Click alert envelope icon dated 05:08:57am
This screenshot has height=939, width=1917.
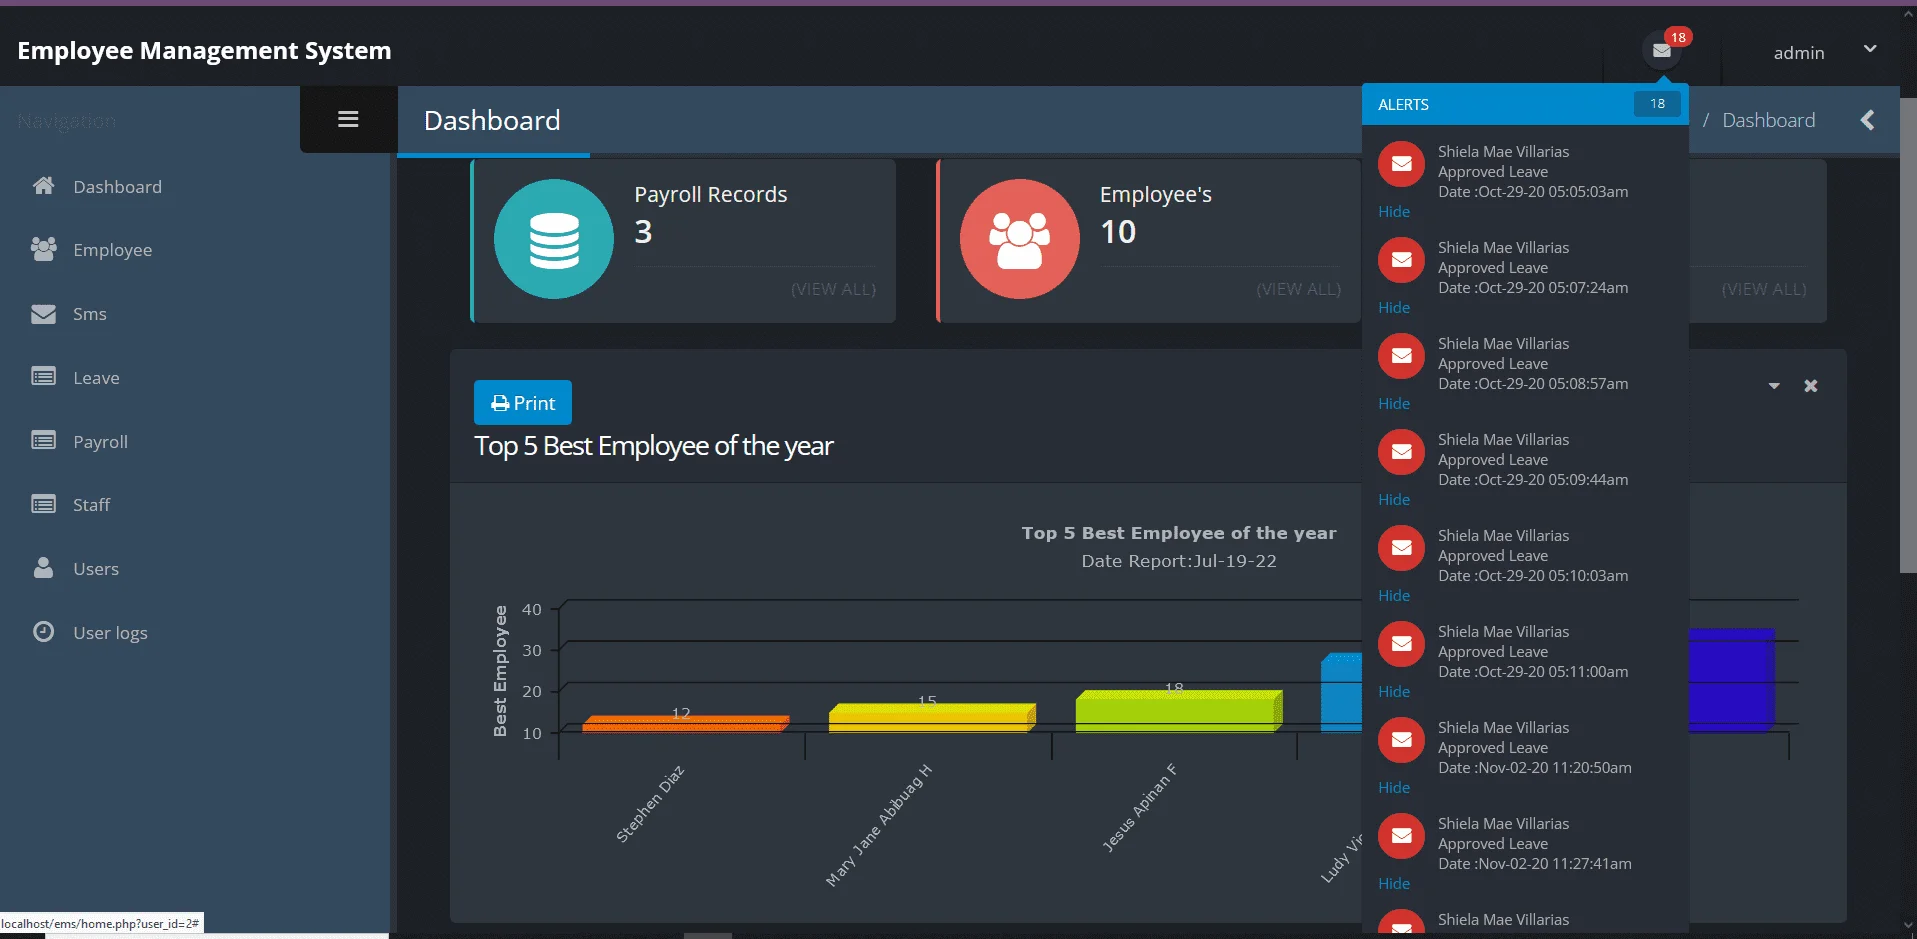[x=1401, y=356]
